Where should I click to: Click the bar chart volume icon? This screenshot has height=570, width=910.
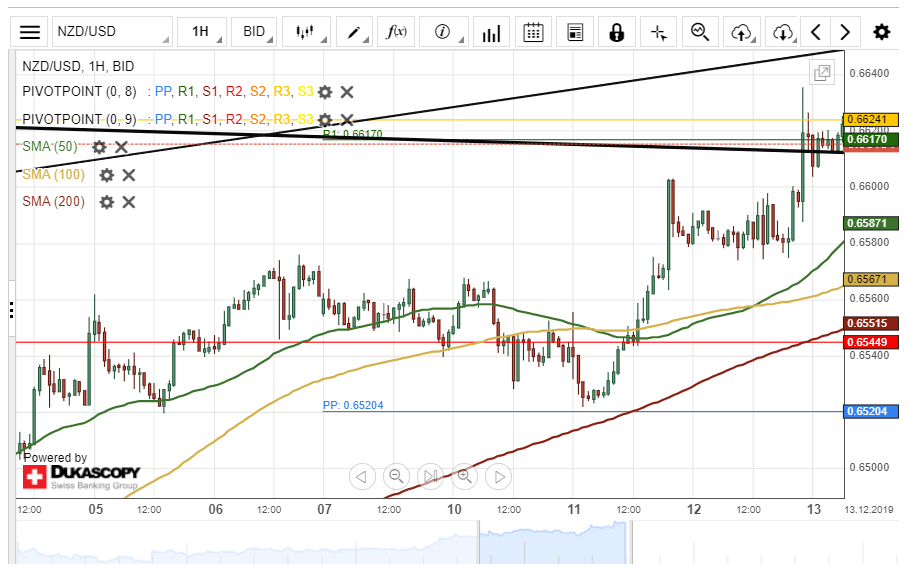click(x=491, y=32)
